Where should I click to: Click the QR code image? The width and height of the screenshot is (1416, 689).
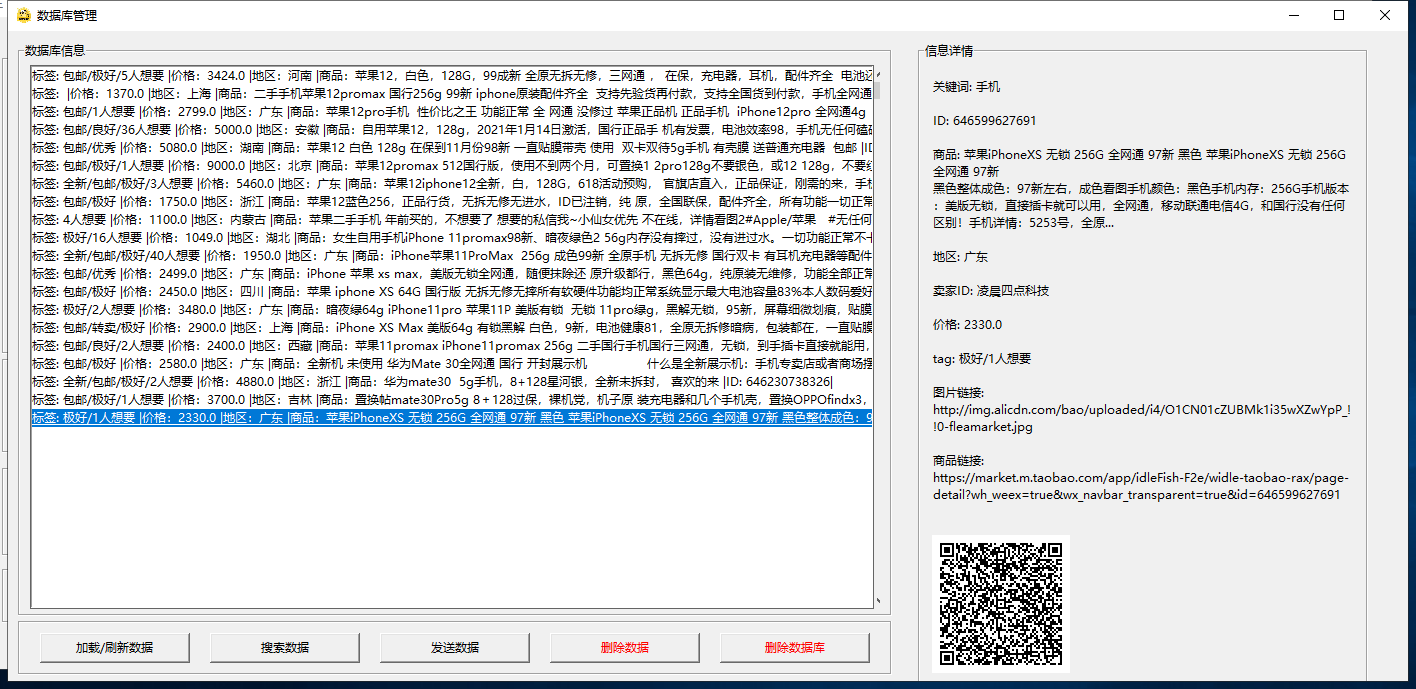[1001, 603]
